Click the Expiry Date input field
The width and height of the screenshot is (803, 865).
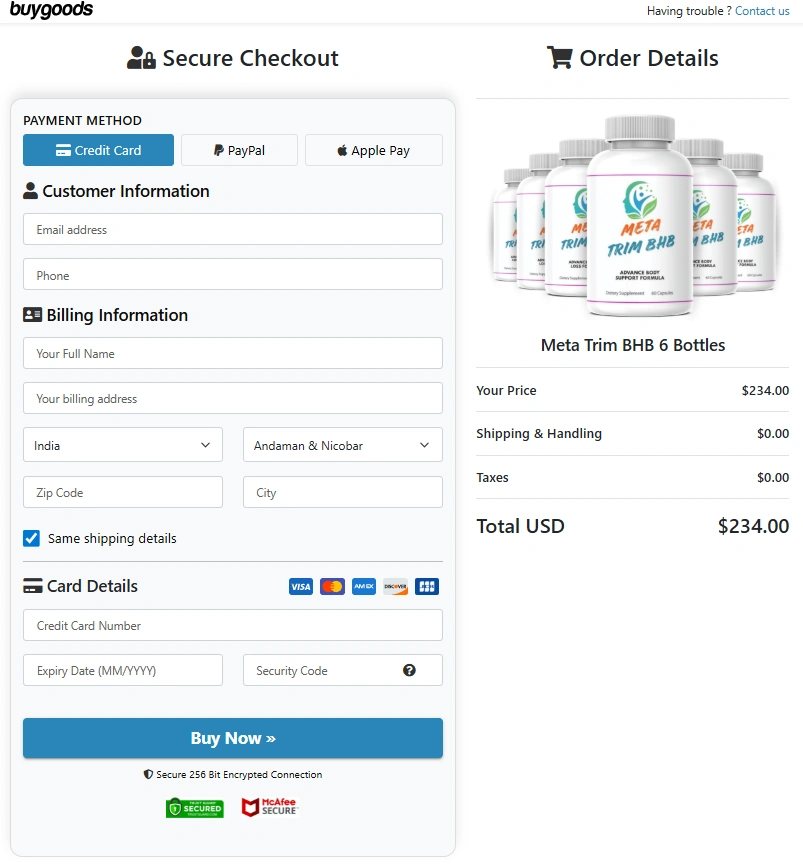tap(123, 671)
